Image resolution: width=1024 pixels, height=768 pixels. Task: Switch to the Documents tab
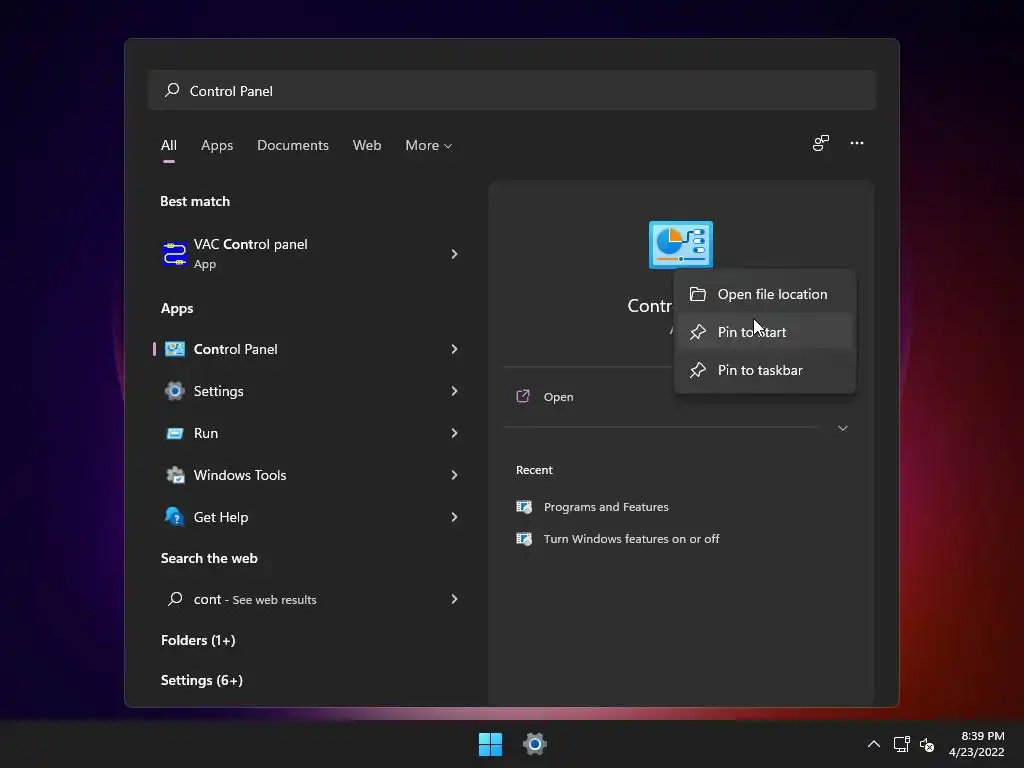pyautogui.click(x=293, y=145)
